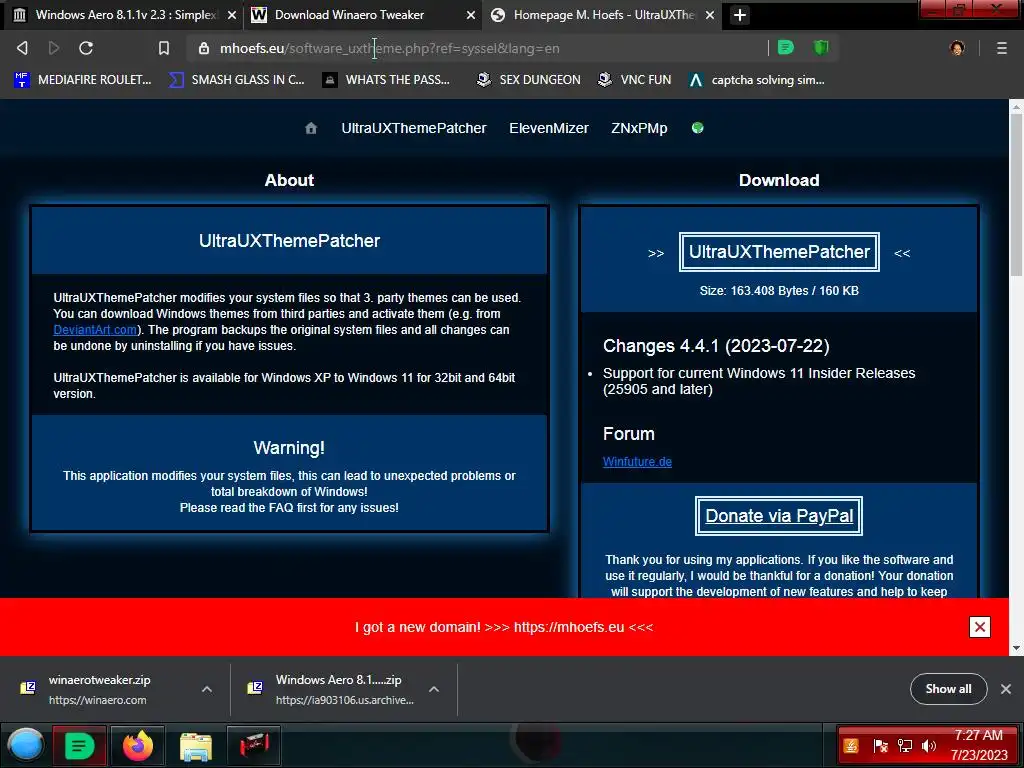
Task: Close the Windows Aero 8.1.1v tab
Action: click(231, 15)
